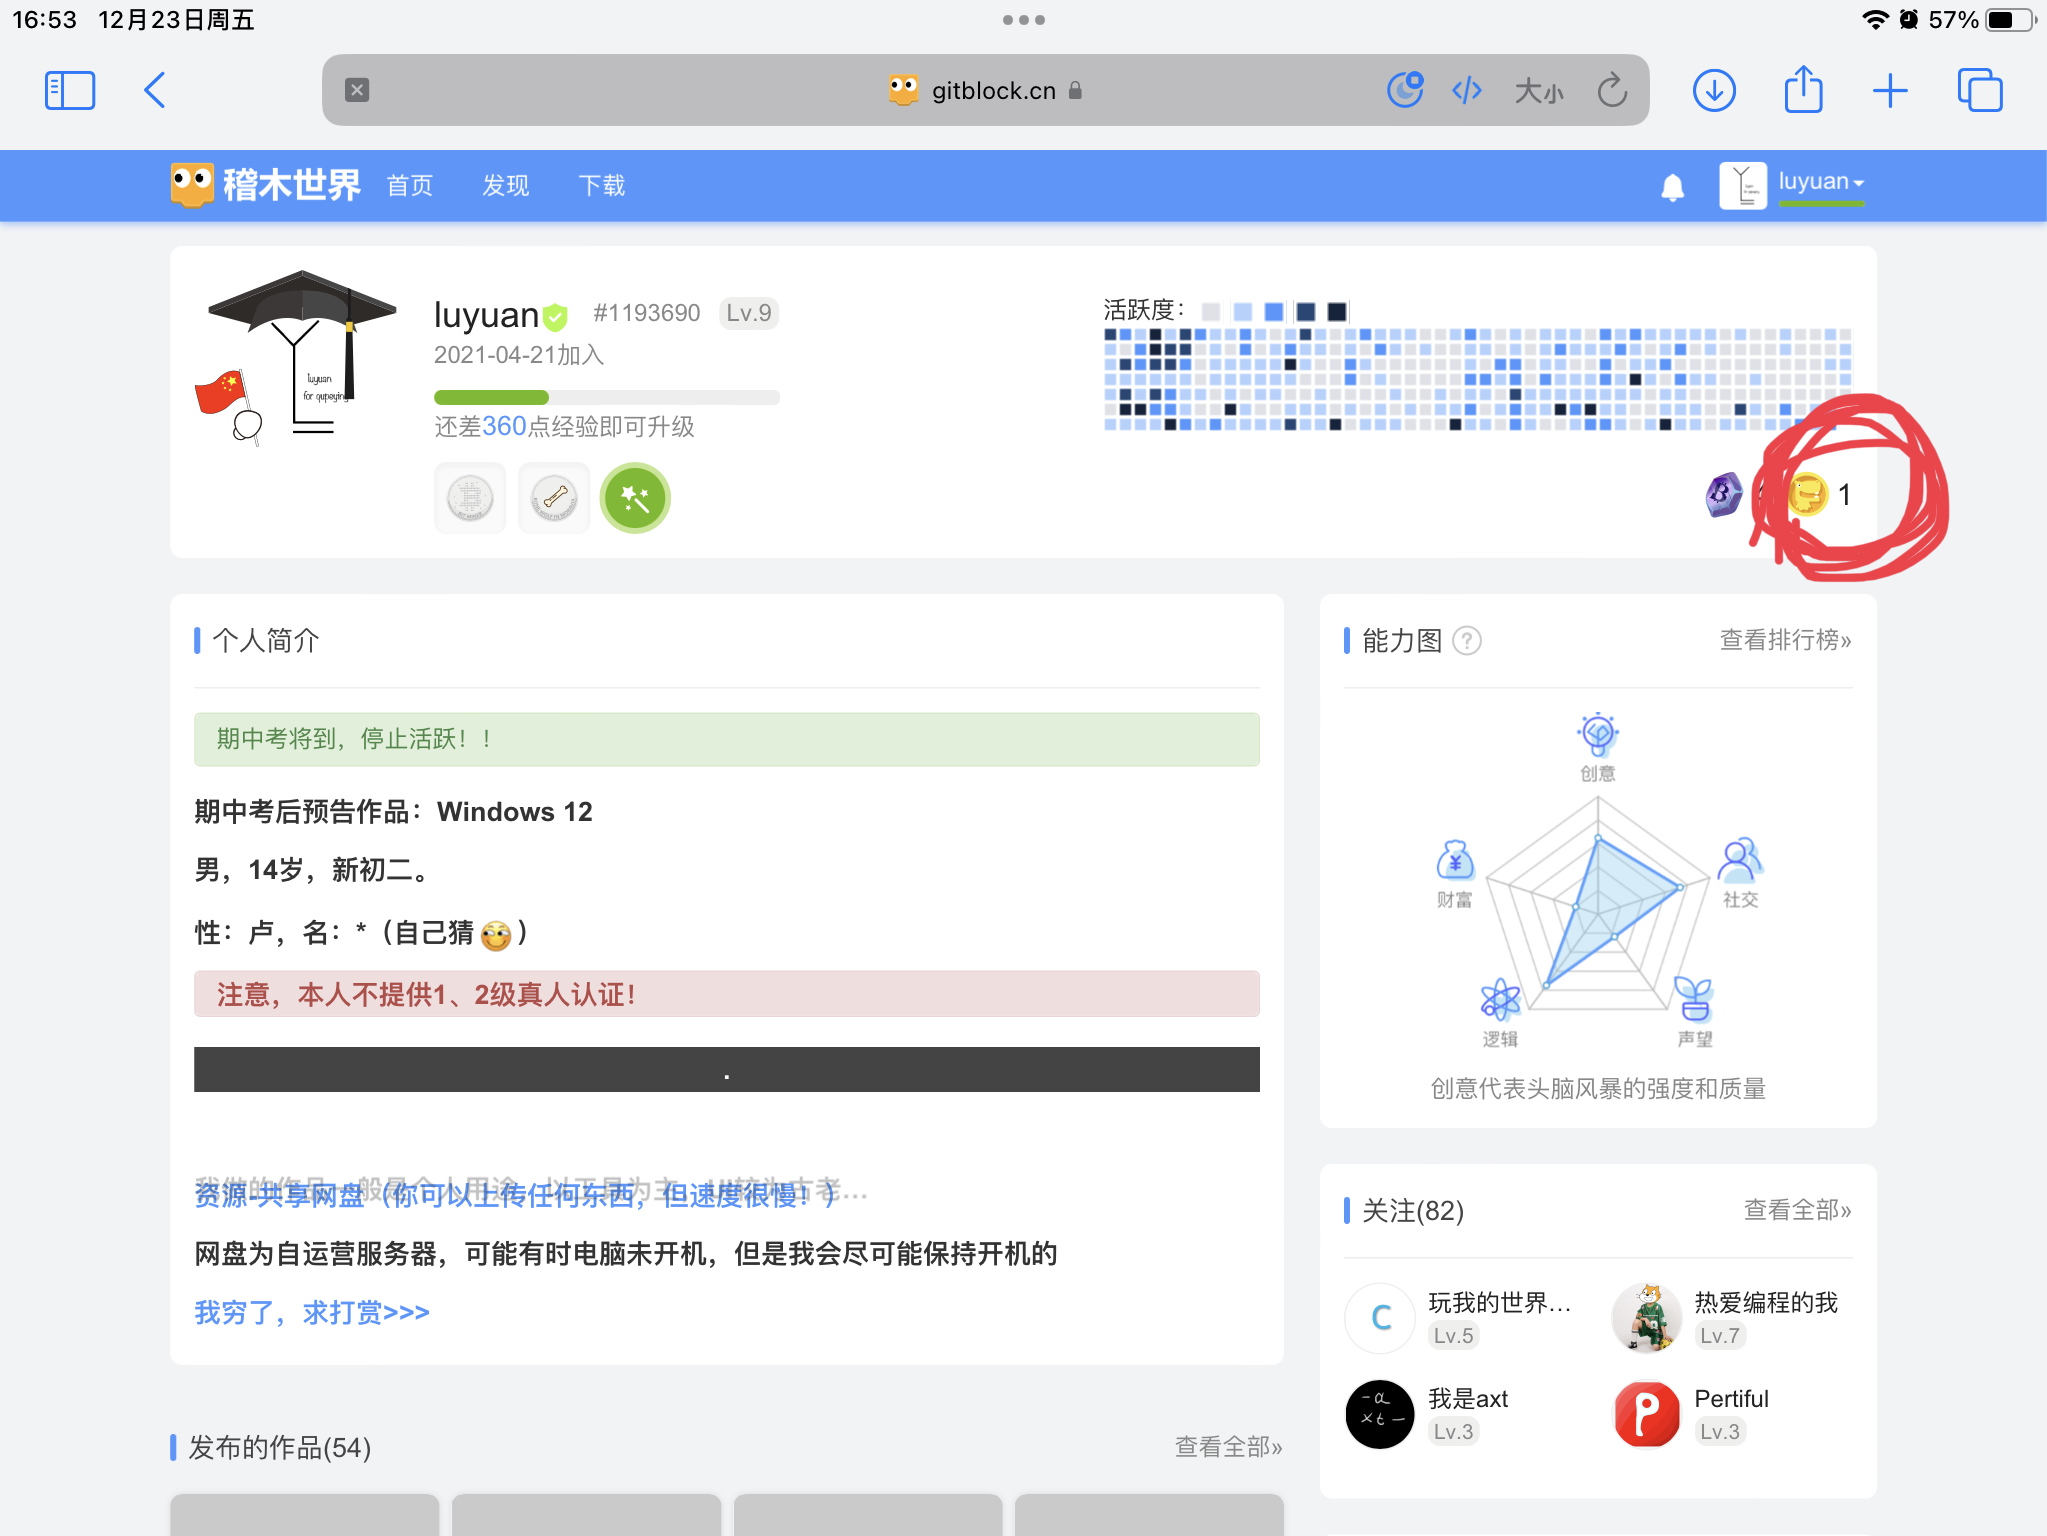The height and width of the screenshot is (1536, 2047).
Task: Open the 查看排行榜 ranking link
Action: click(x=1785, y=640)
